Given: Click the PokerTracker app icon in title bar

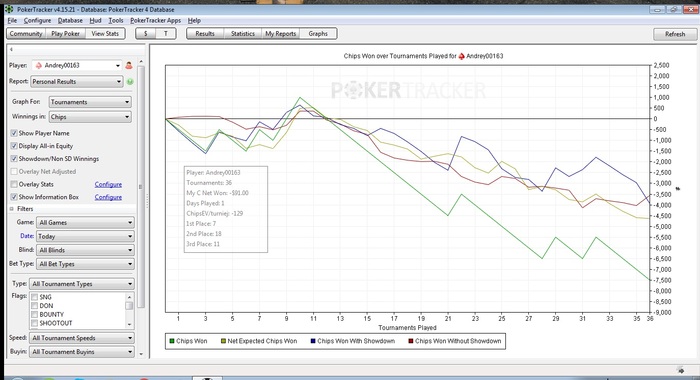Looking at the screenshot, I should coord(9,9).
